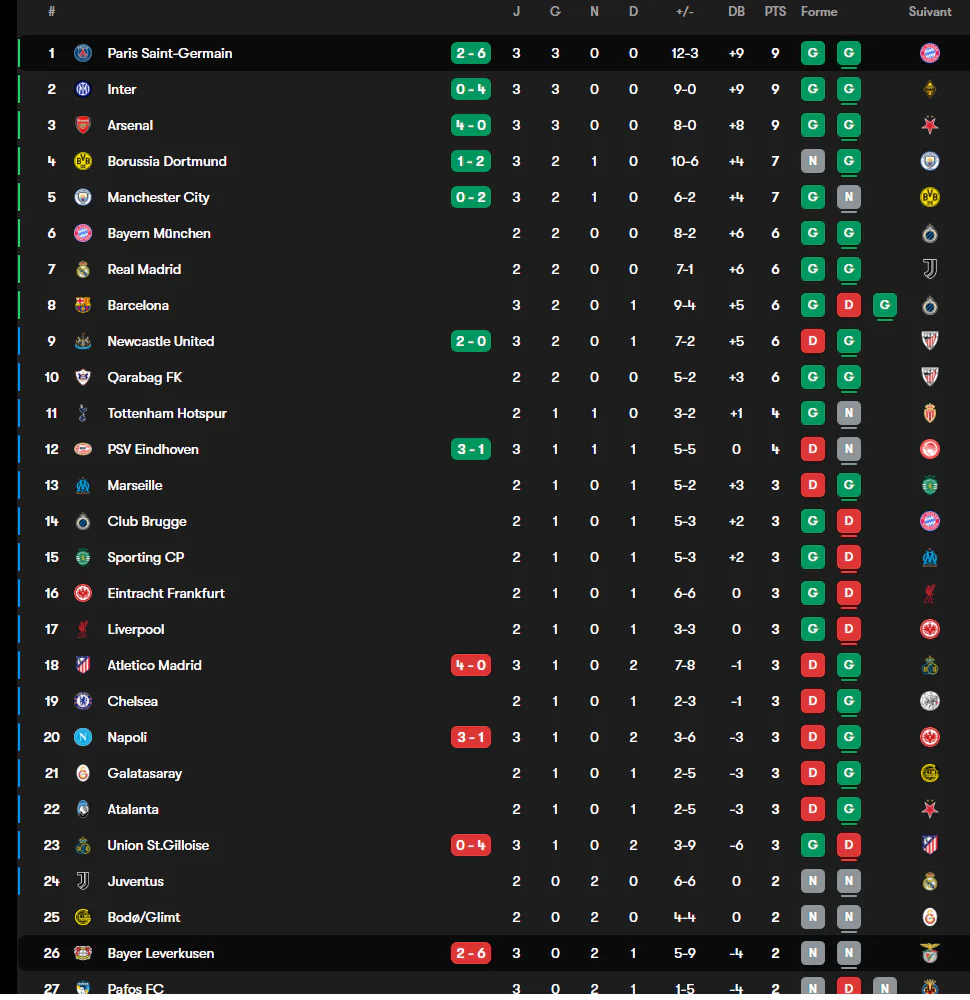
Task: Click Newcastle United's first D form result
Action: coord(812,341)
